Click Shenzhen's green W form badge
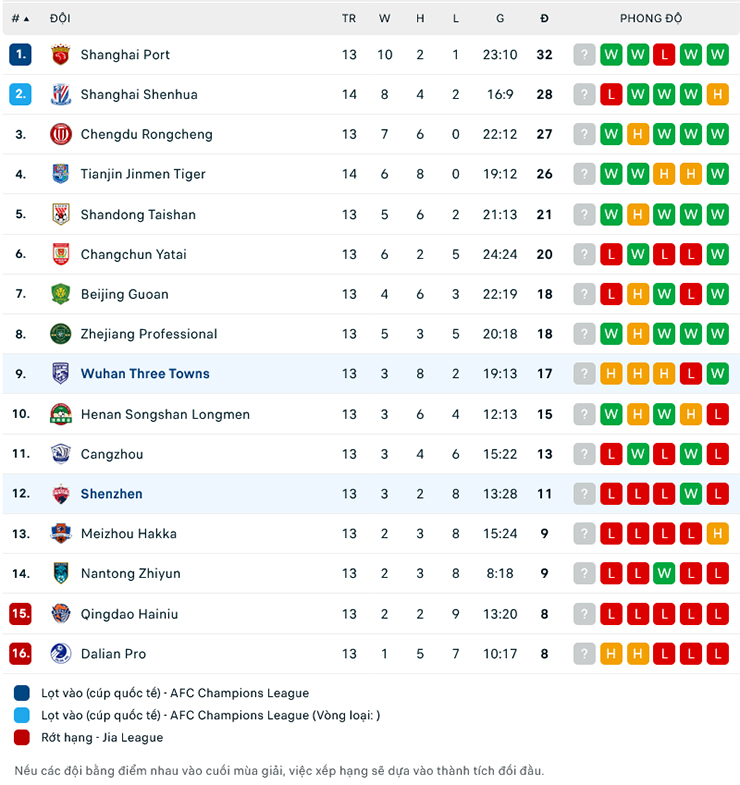The image size is (740, 785). 691,494
